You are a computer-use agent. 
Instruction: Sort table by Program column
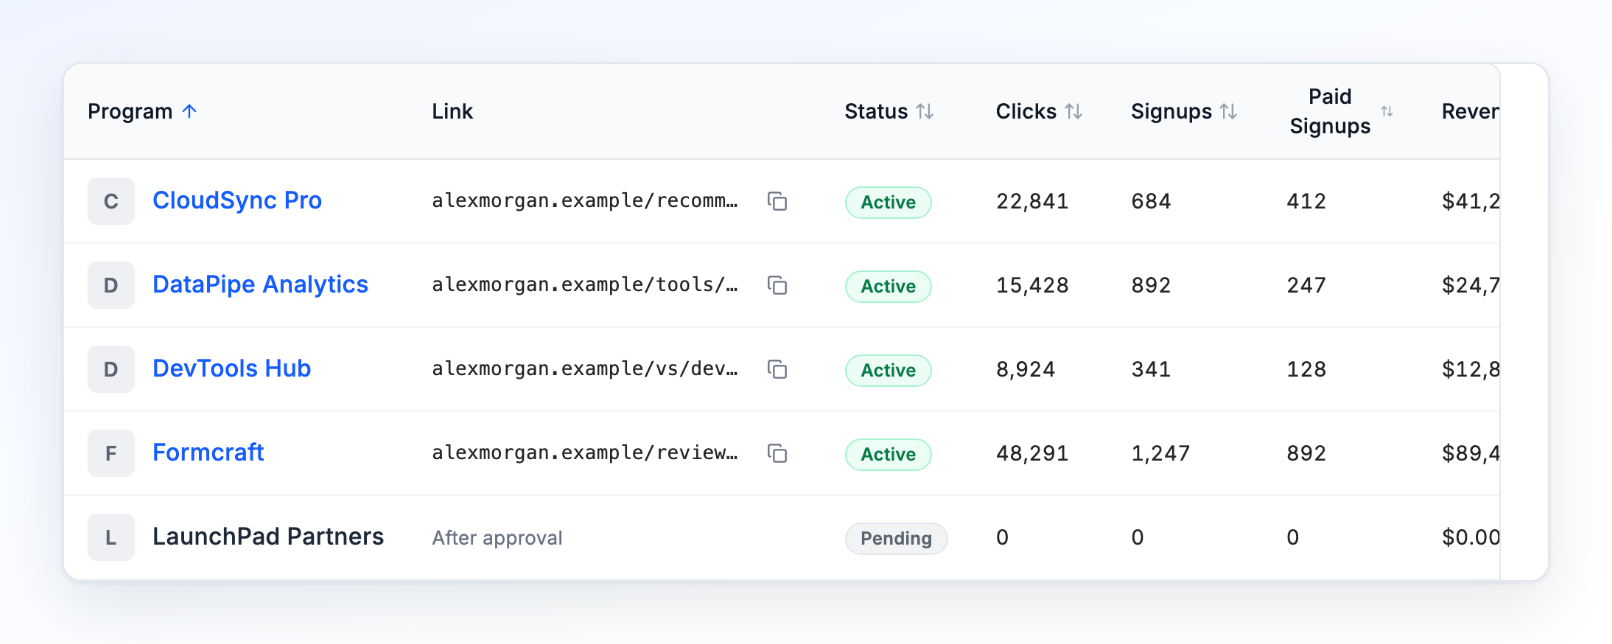[x=142, y=111]
